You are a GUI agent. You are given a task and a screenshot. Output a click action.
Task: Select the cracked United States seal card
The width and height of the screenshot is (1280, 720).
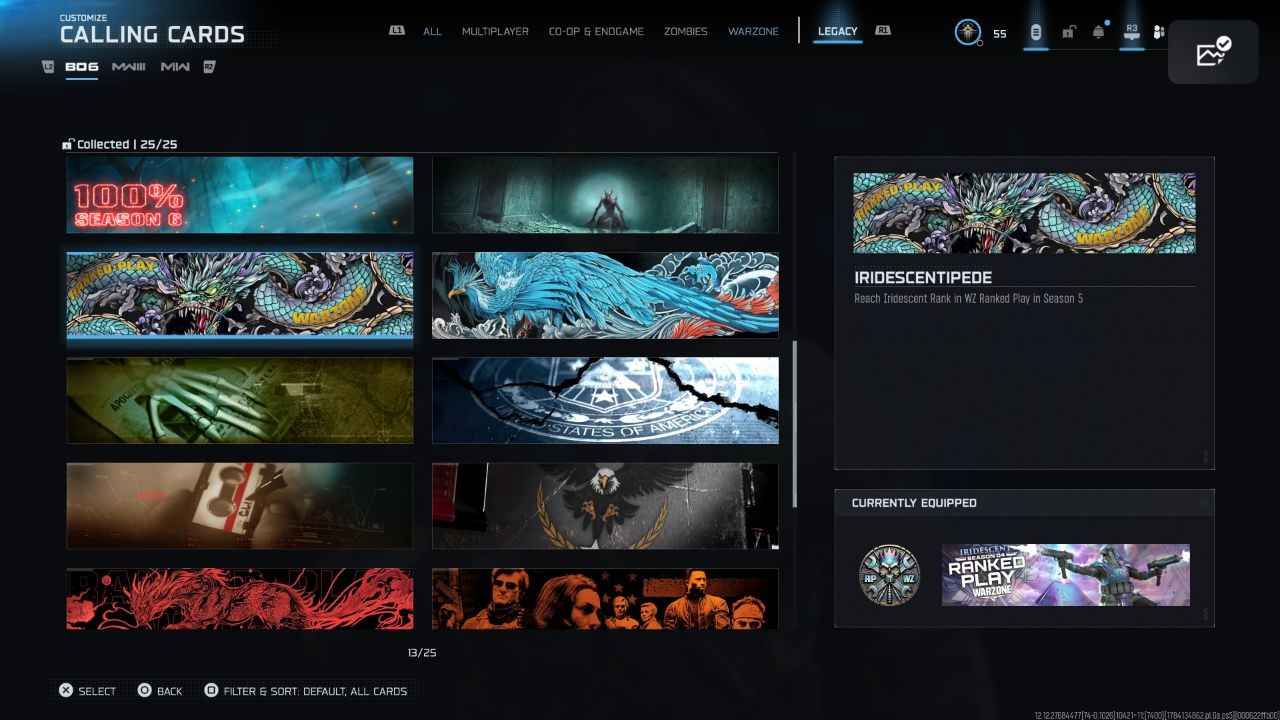click(605, 400)
